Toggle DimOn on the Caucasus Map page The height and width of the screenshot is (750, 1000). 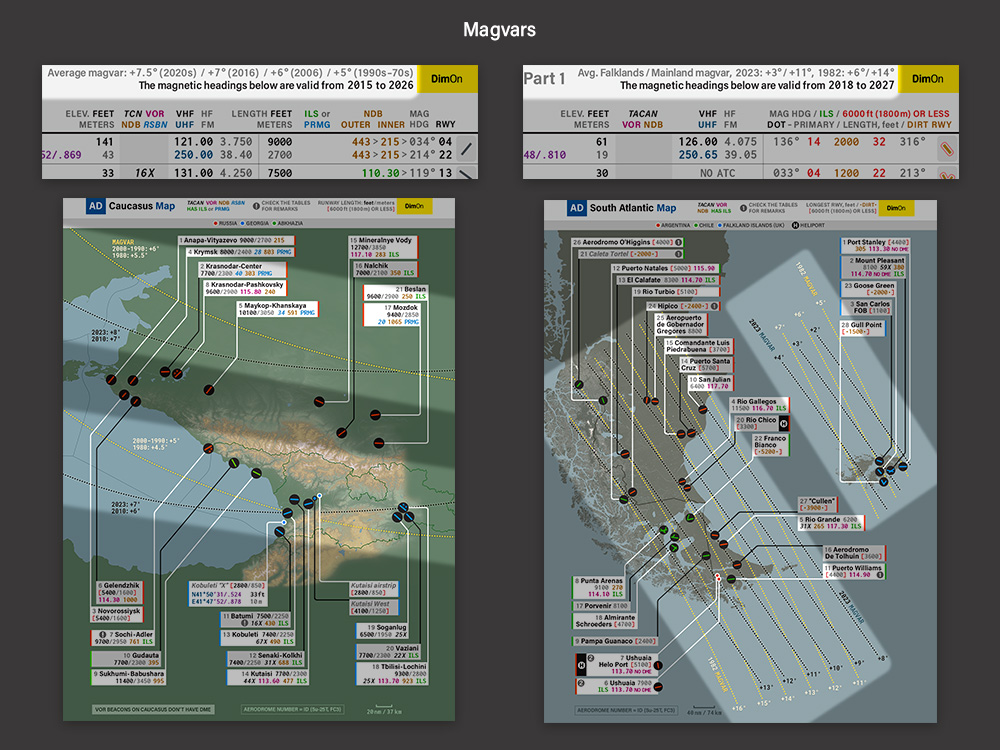414,206
